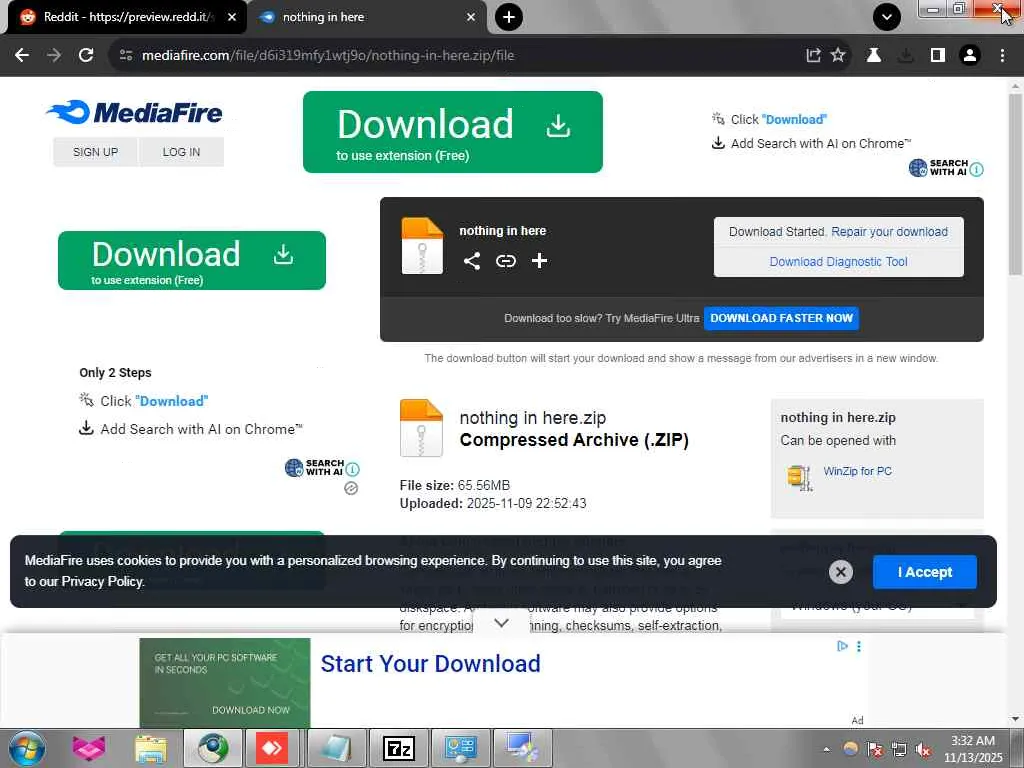The image size is (1024, 768).
Task: Click the 'Download' link under Only 2 Steps
Action: [x=172, y=401]
